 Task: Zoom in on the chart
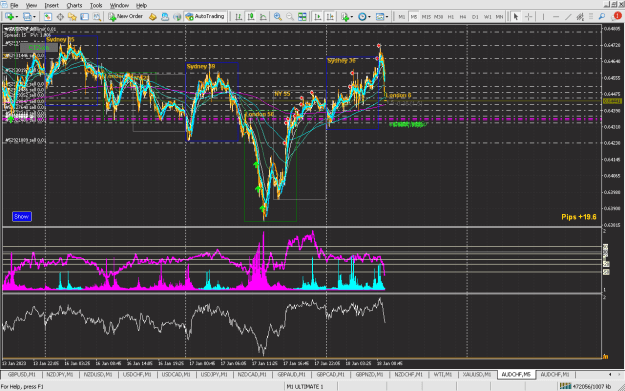tap(278, 17)
